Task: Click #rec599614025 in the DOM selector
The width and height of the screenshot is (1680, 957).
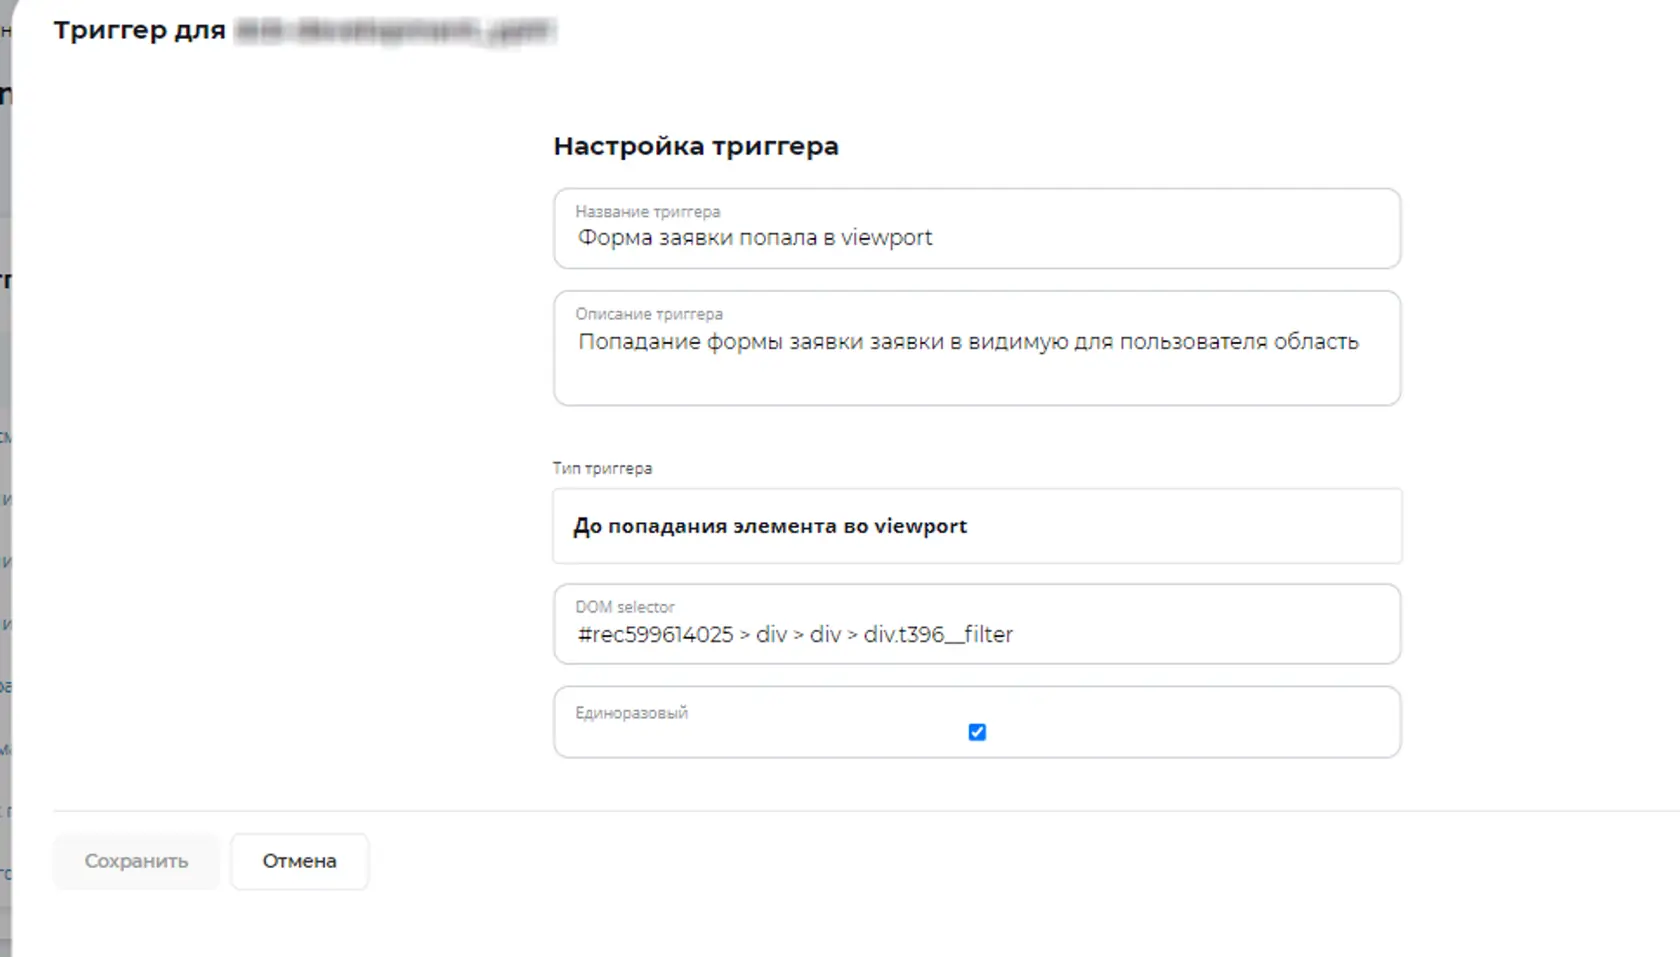Action: click(x=655, y=635)
